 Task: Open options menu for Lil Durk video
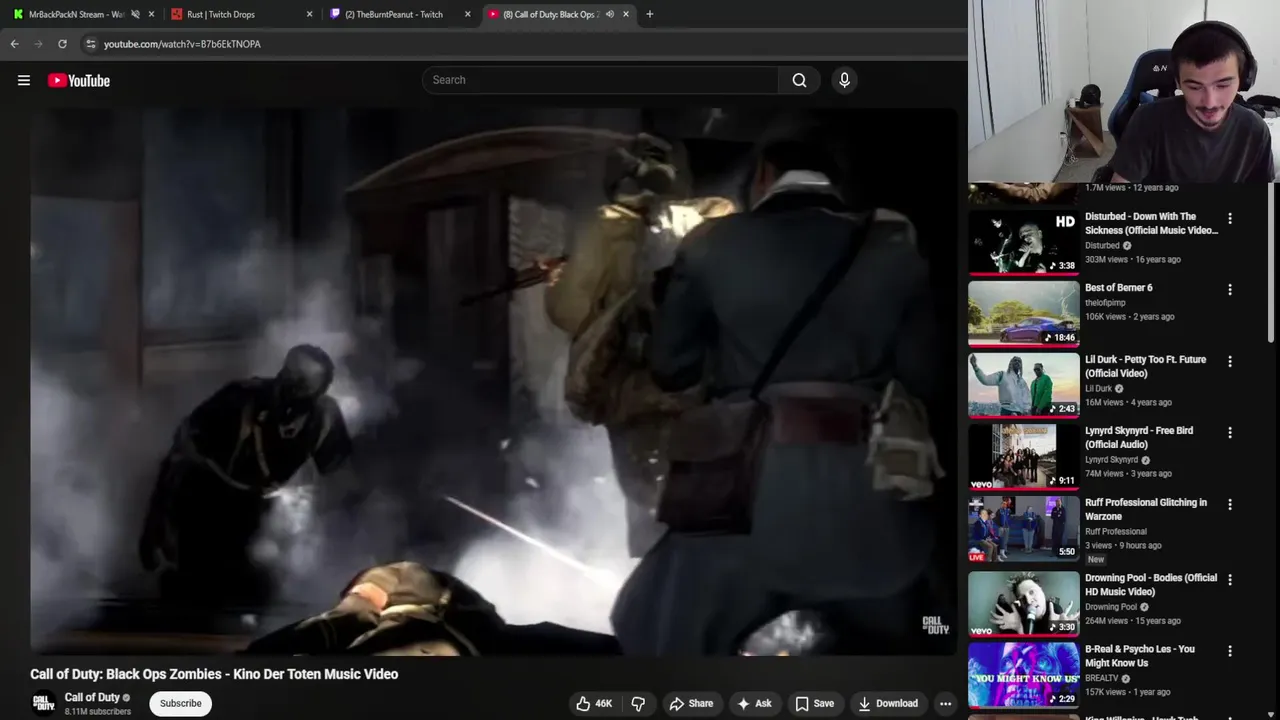1230,361
